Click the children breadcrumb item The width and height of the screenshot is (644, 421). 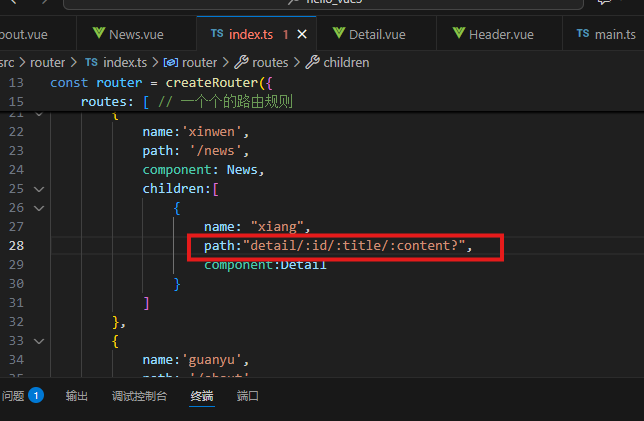(346, 62)
